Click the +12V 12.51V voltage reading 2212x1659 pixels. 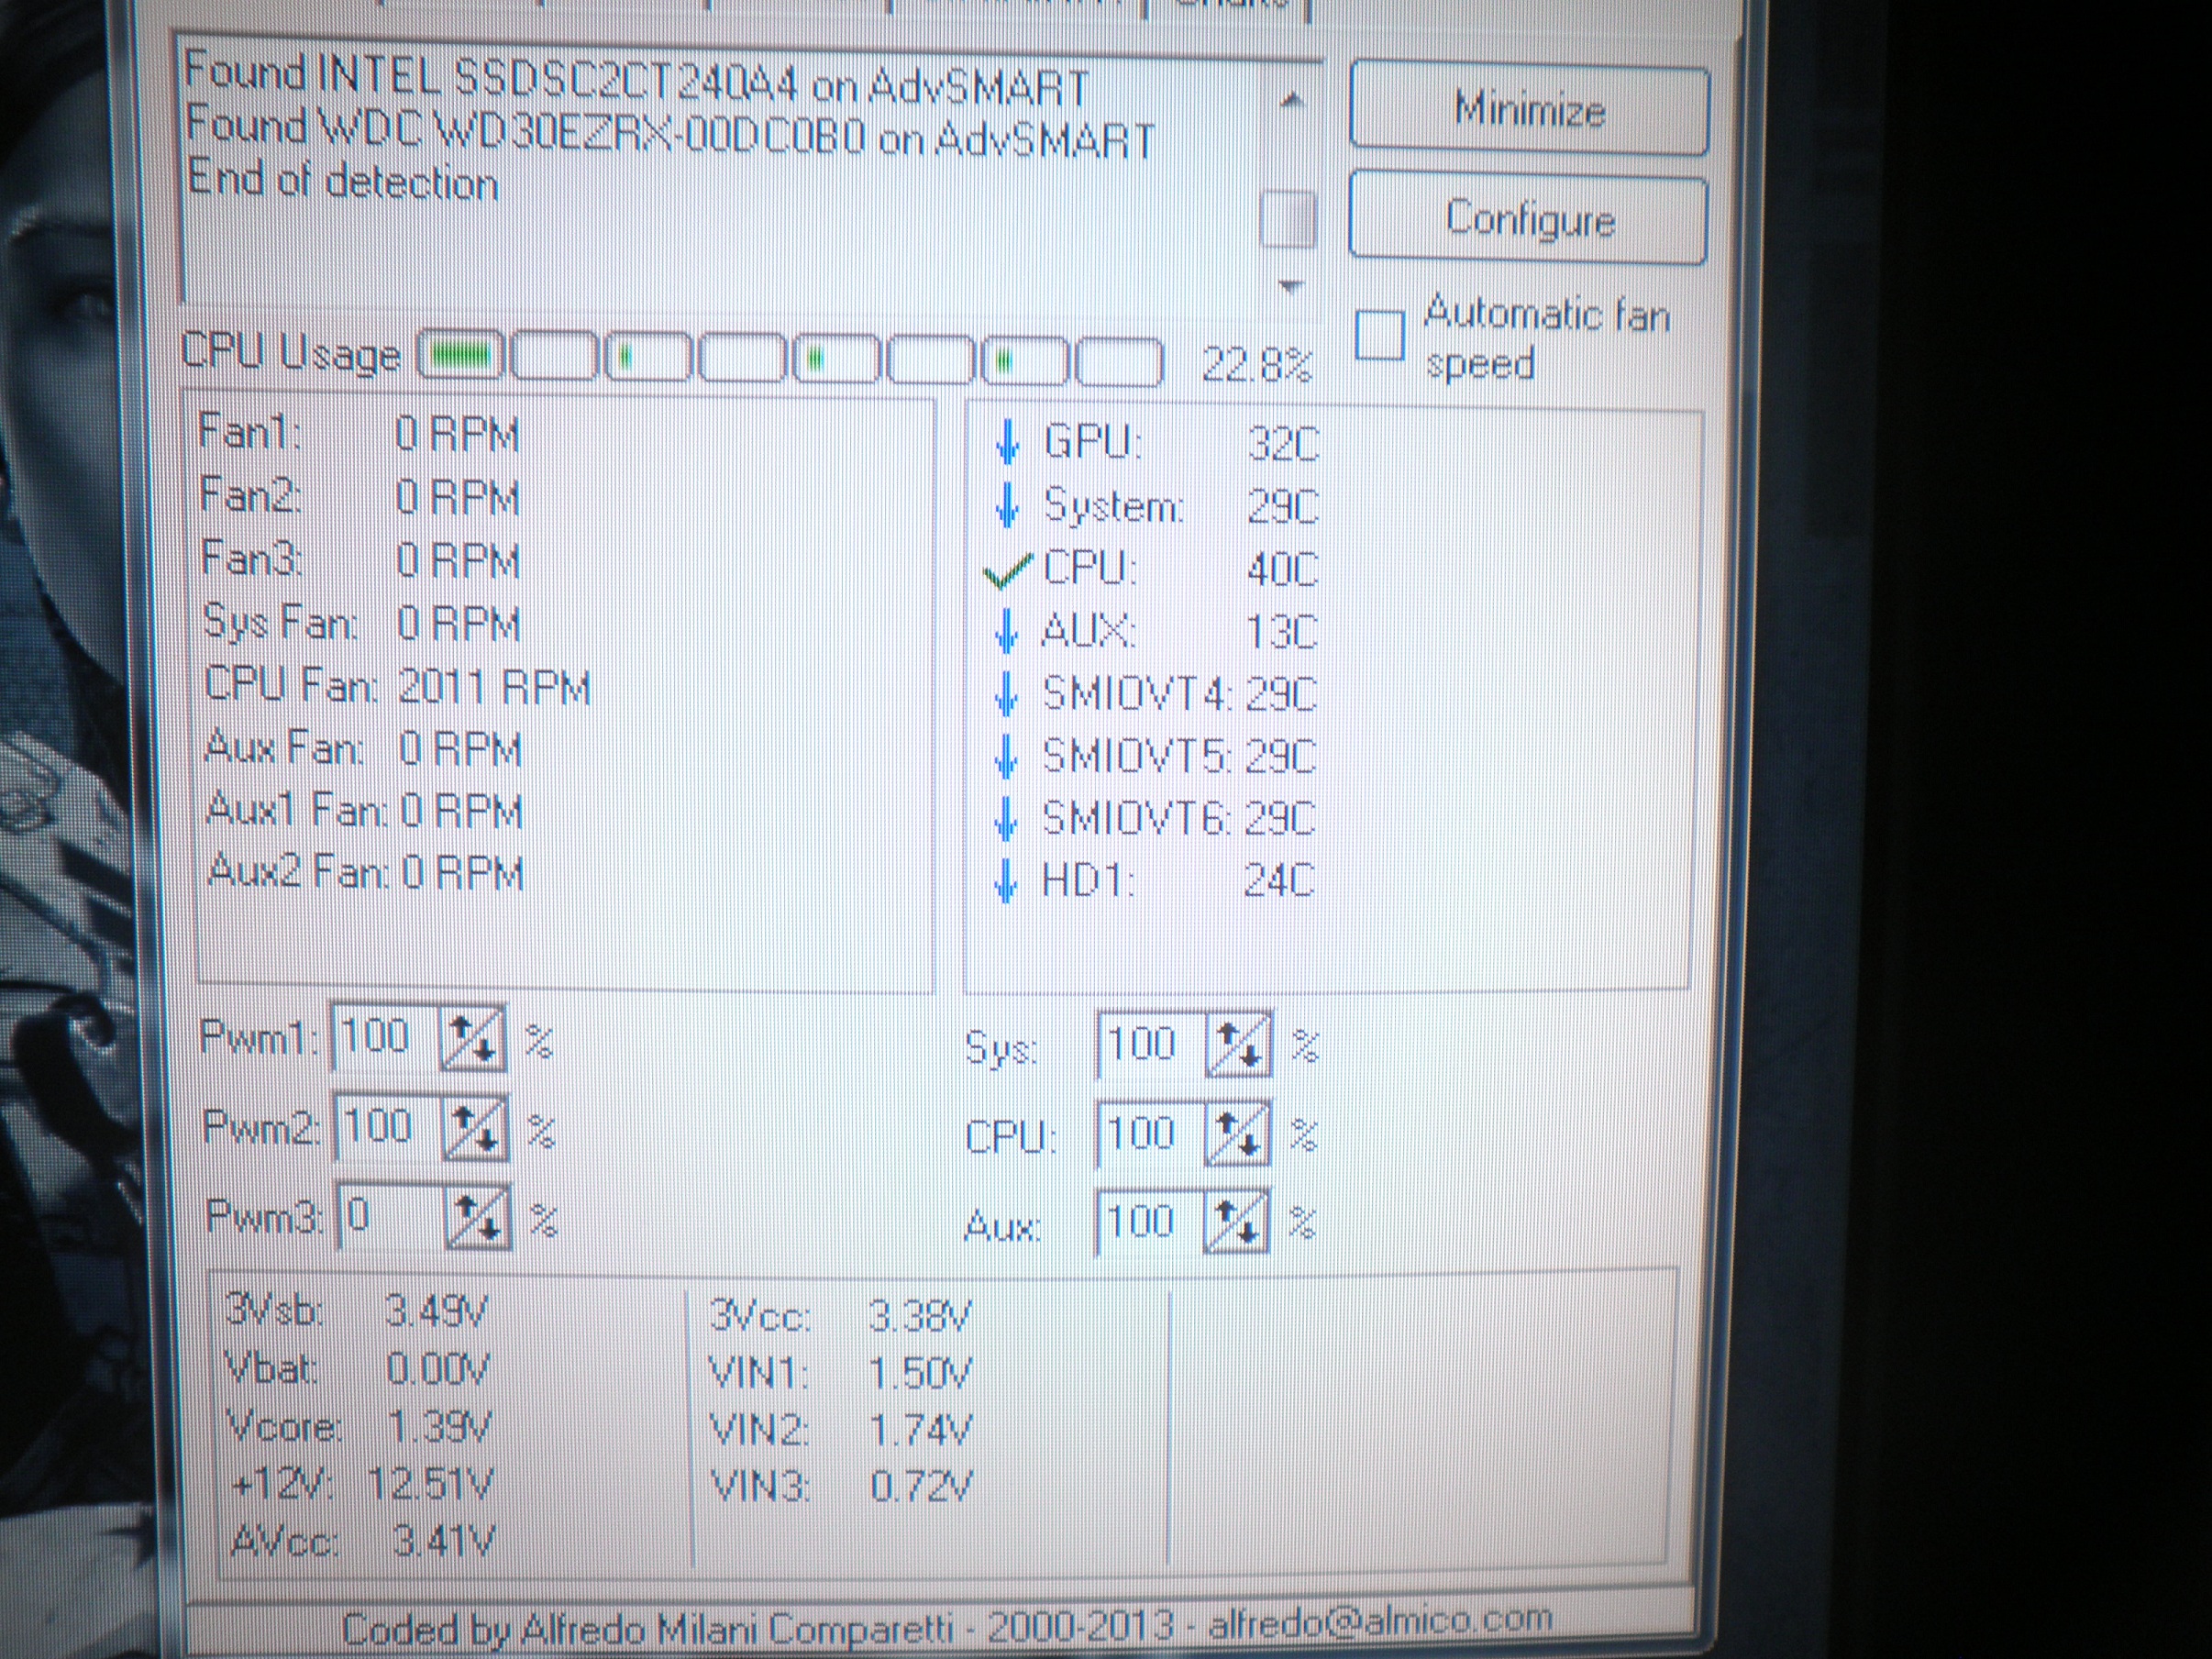point(361,1484)
